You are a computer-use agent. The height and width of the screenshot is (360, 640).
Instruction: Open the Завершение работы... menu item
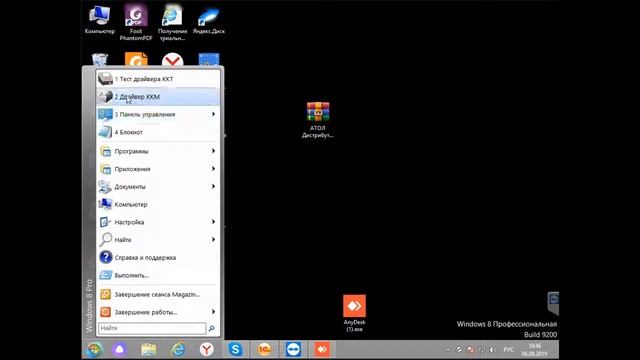(158, 312)
